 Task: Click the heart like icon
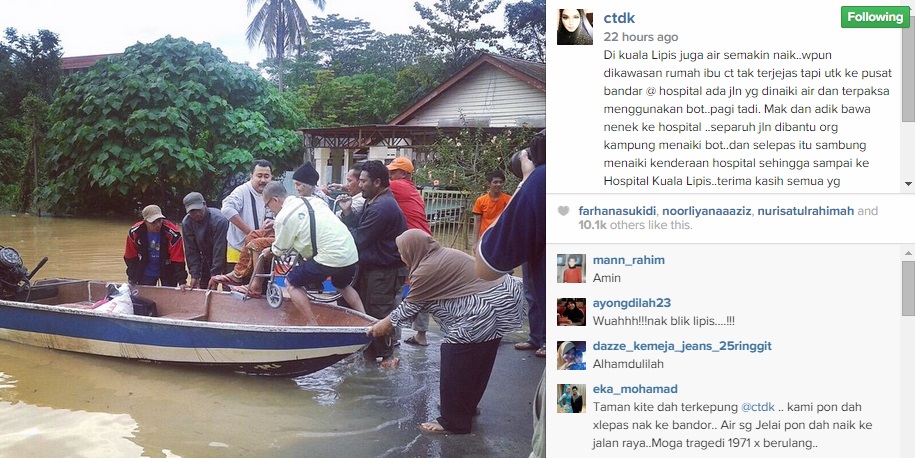point(563,211)
